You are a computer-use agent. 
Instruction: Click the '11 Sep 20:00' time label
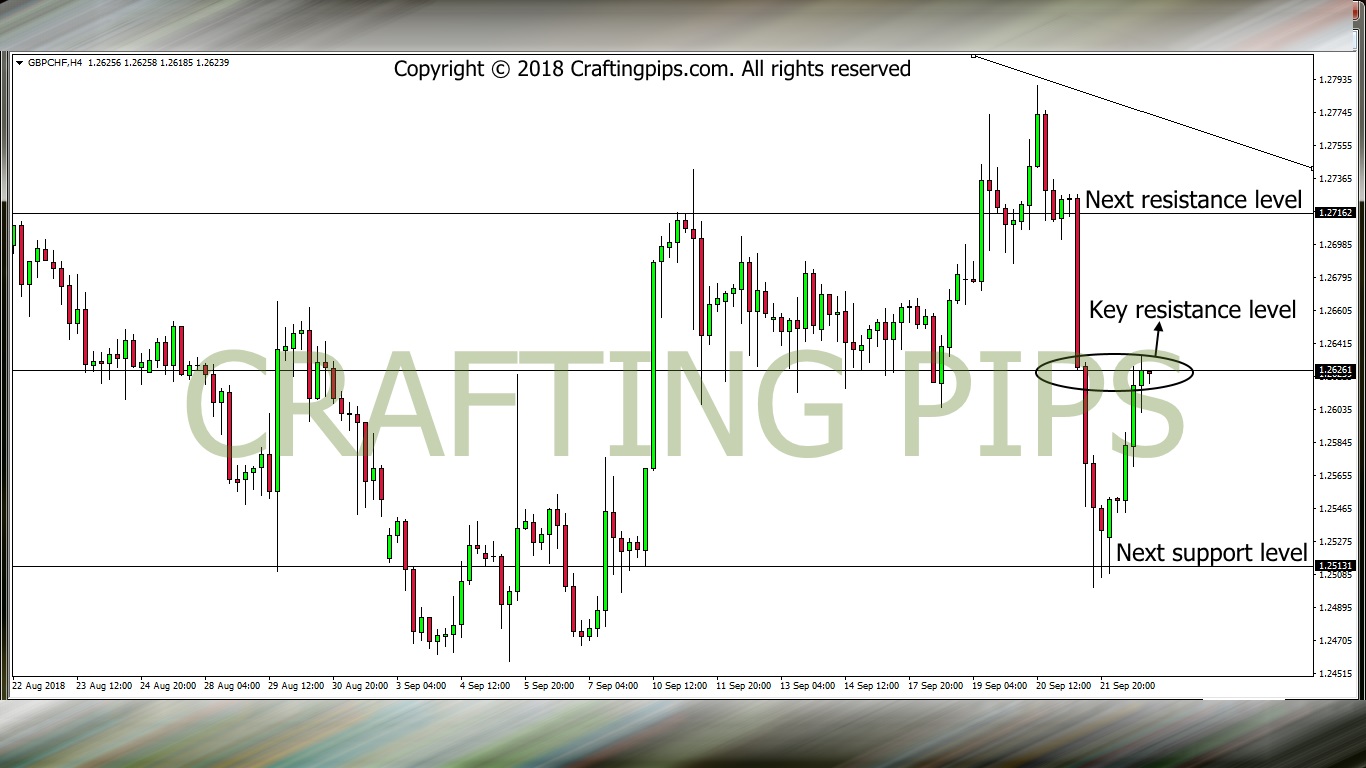point(744,686)
